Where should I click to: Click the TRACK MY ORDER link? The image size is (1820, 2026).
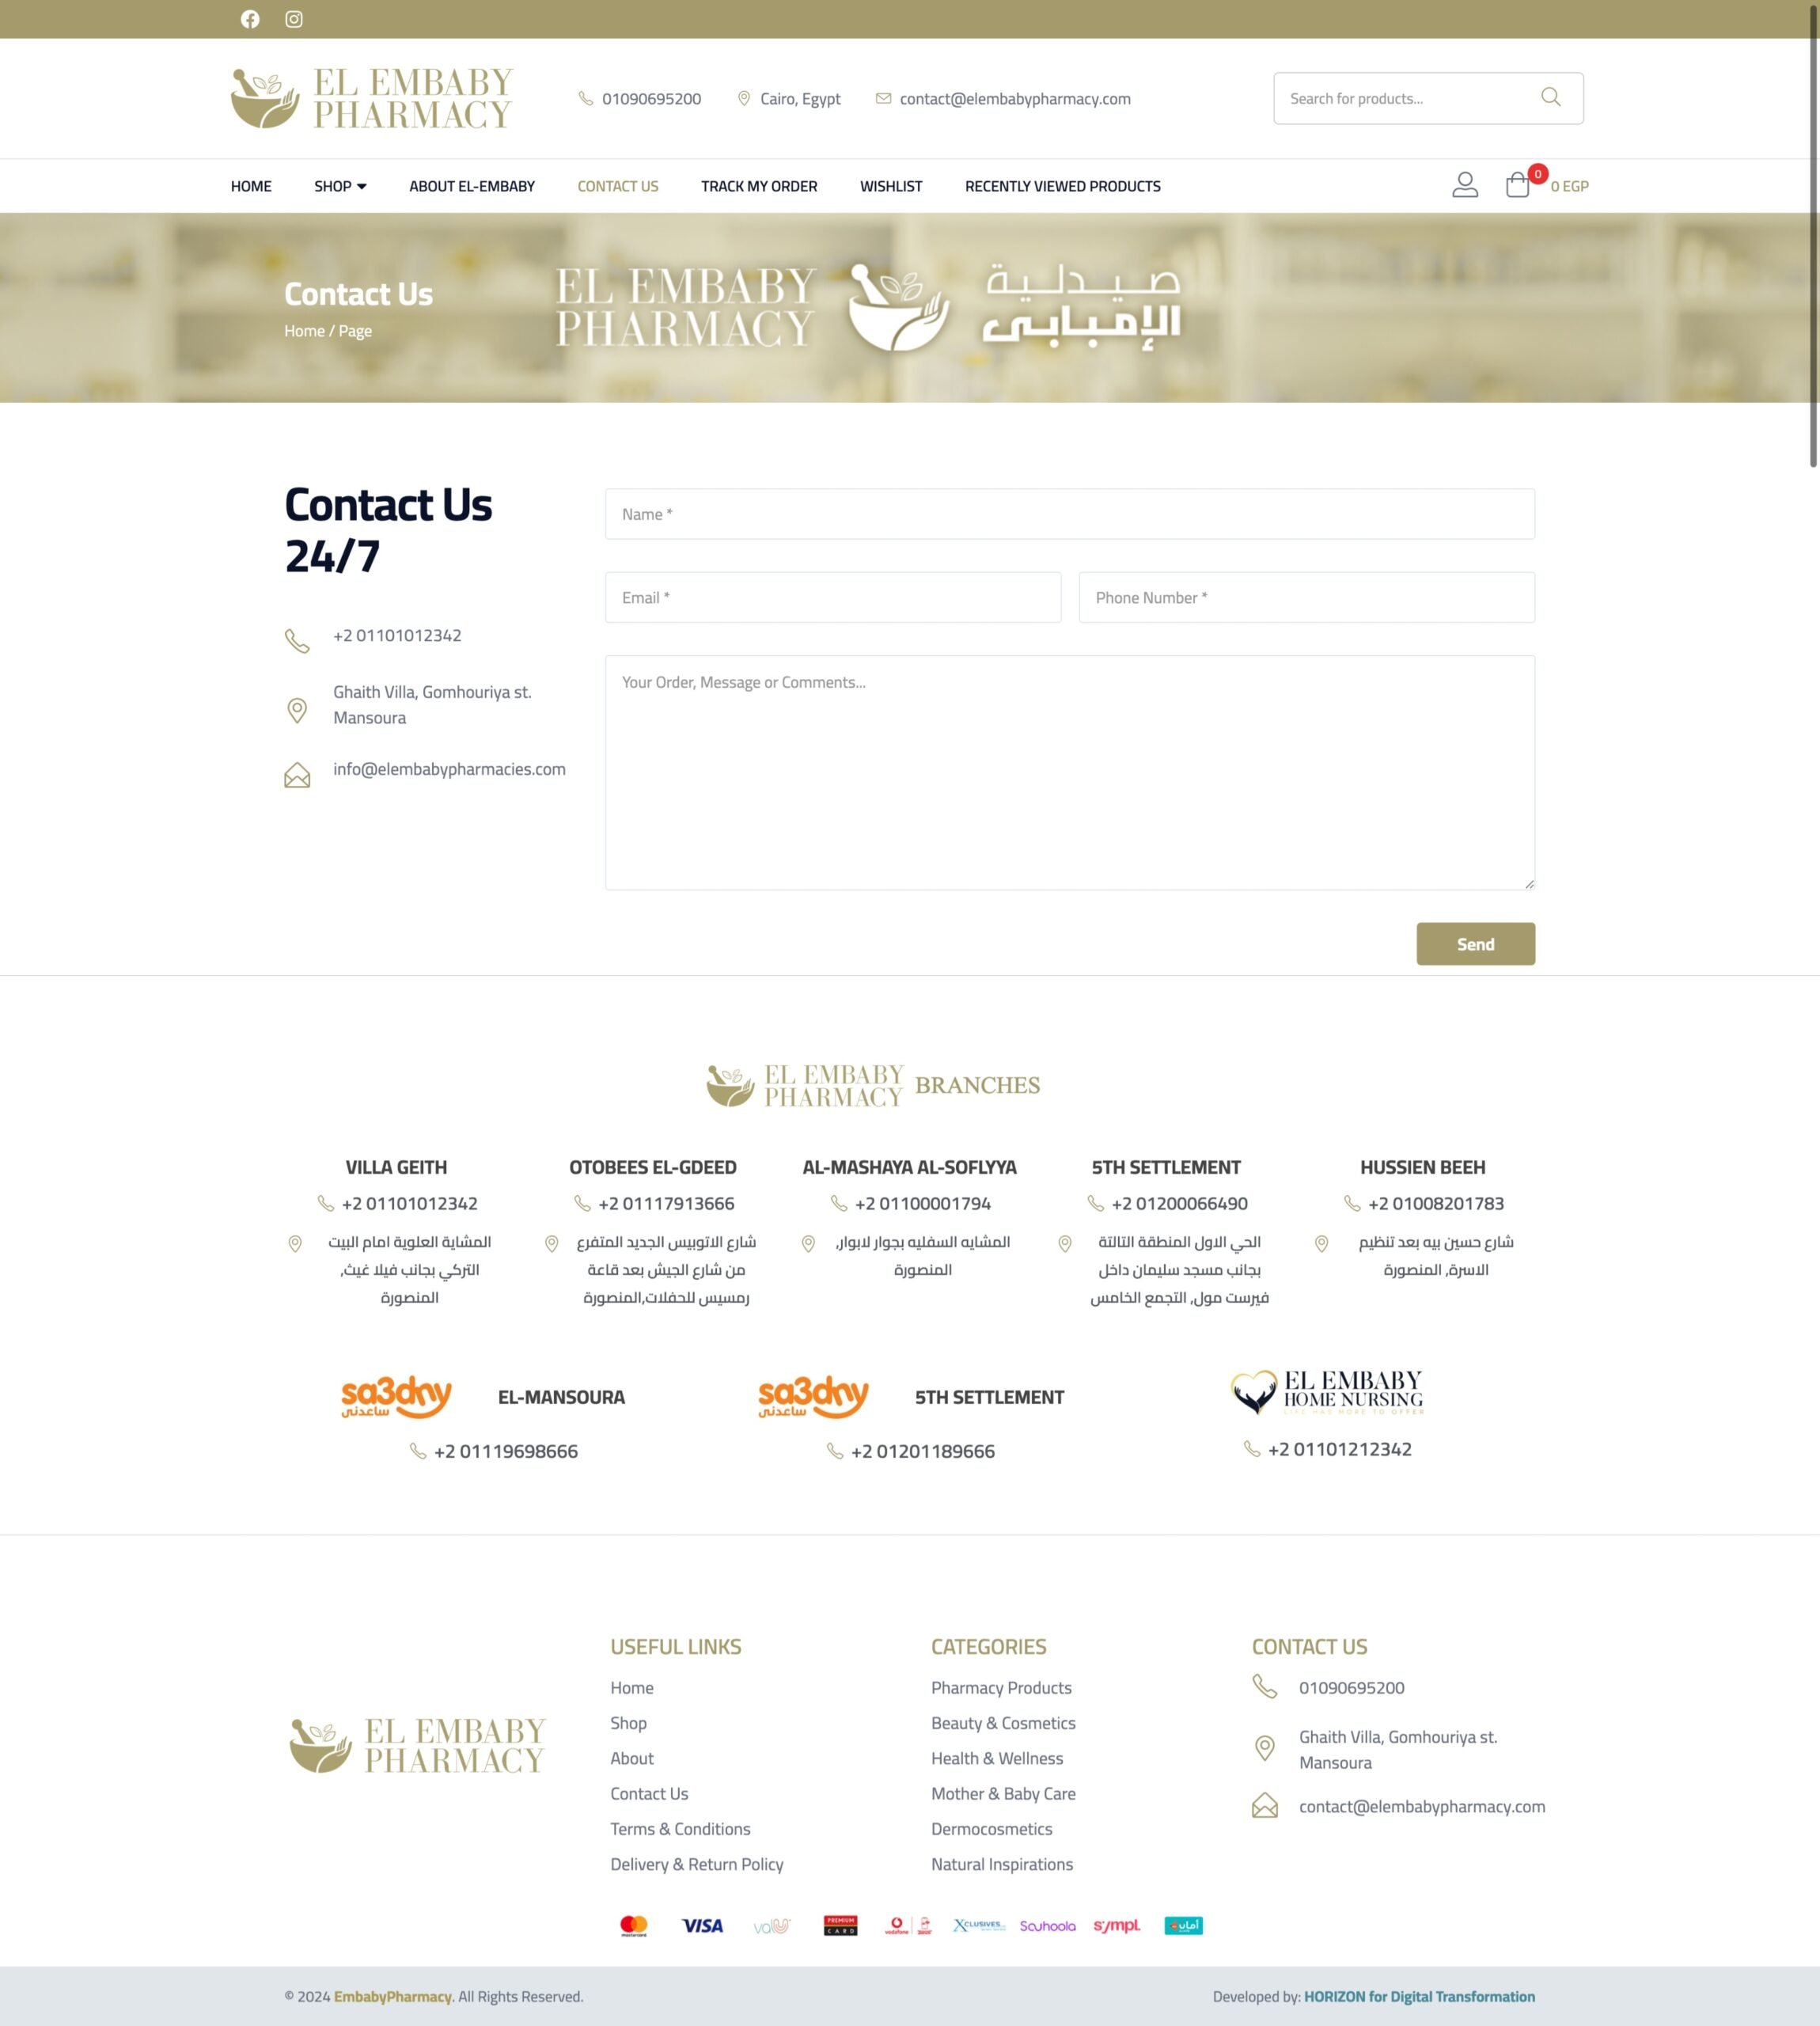coord(757,184)
